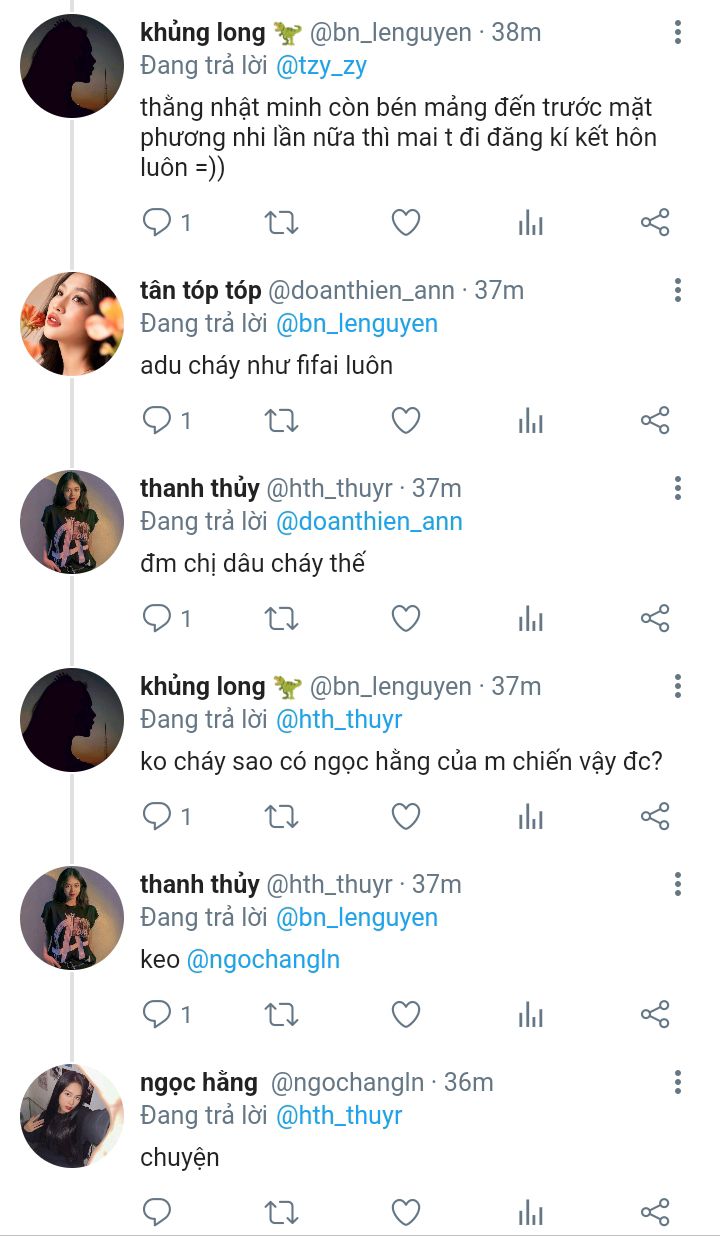Share the "ko cháy sao có ngọc hằng" tweet
The width and height of the screenshot is (720, 1236).
[x=654, y=816]
